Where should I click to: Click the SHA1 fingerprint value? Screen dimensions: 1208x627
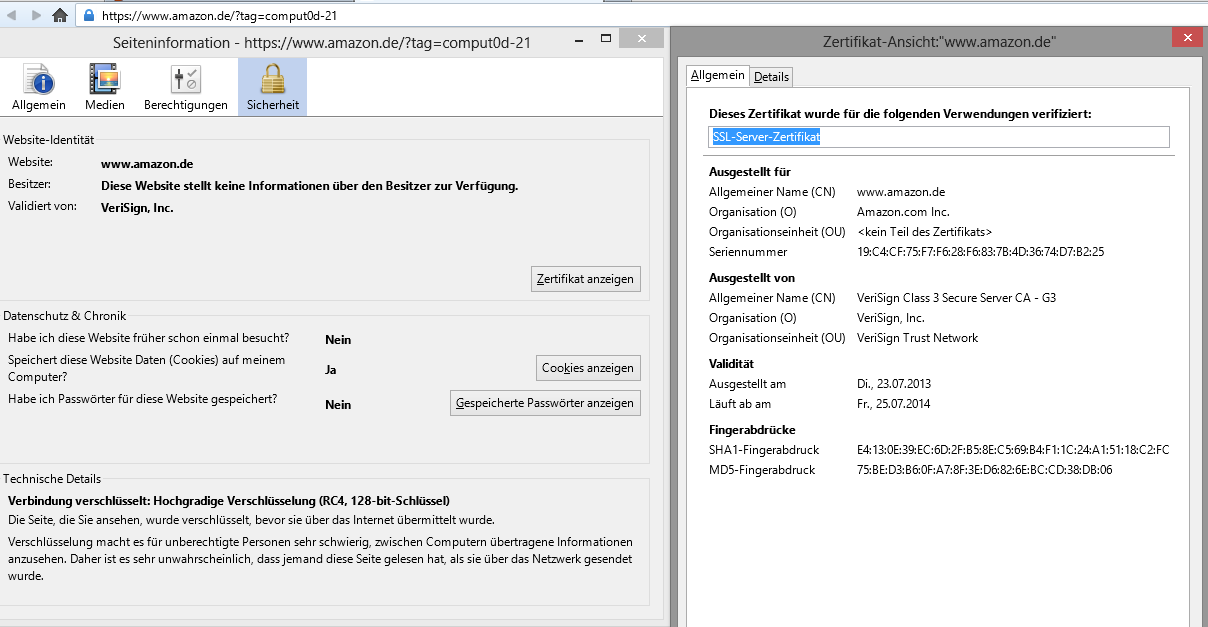click(x=1013, y=450)
